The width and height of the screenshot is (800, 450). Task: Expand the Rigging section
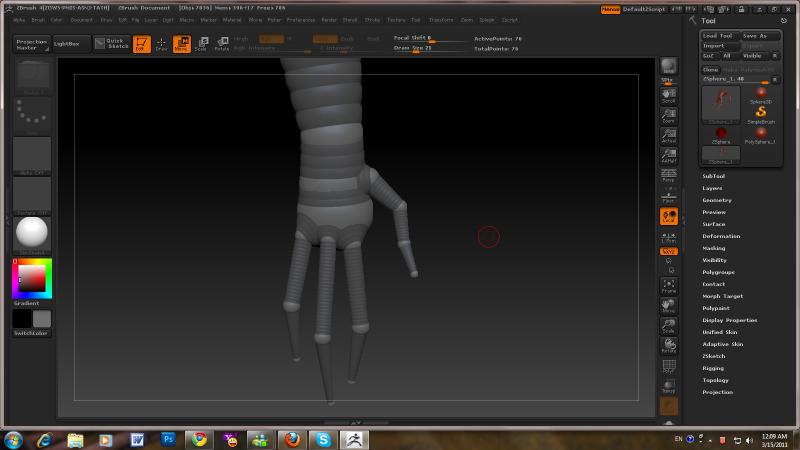pos(713,368)
